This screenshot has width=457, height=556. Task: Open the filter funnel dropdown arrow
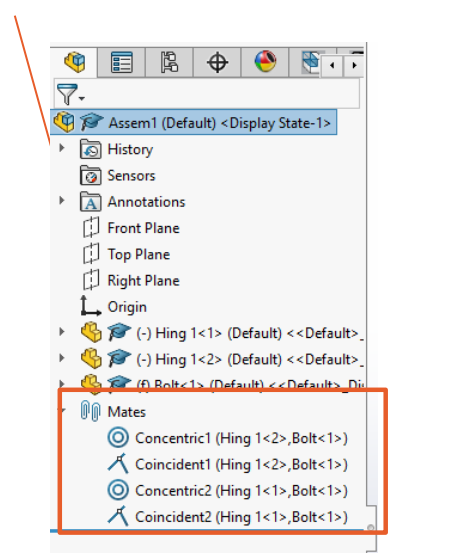(x=82, y=98)
